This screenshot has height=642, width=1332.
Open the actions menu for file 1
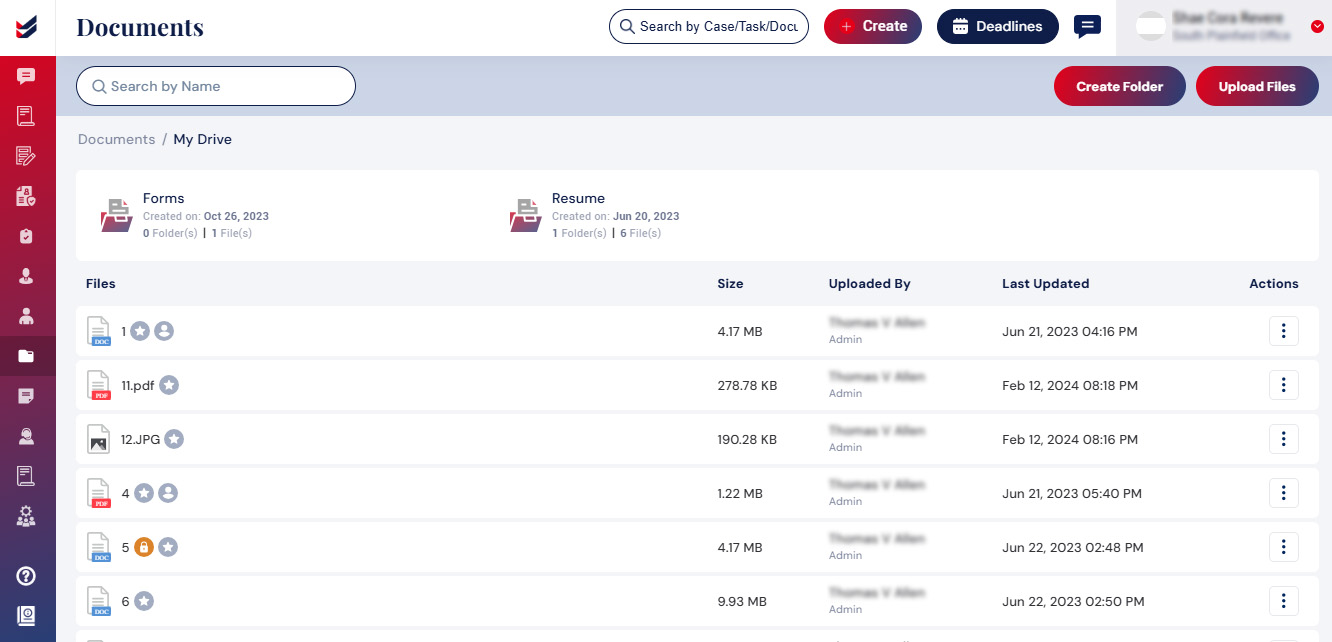[x=1284, y=331]
